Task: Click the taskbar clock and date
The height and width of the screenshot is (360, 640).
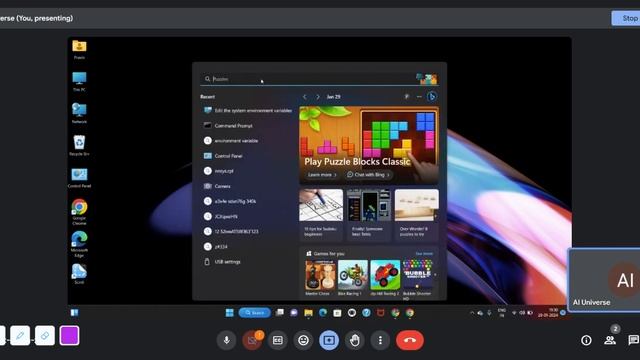Action: click(548, 313)
